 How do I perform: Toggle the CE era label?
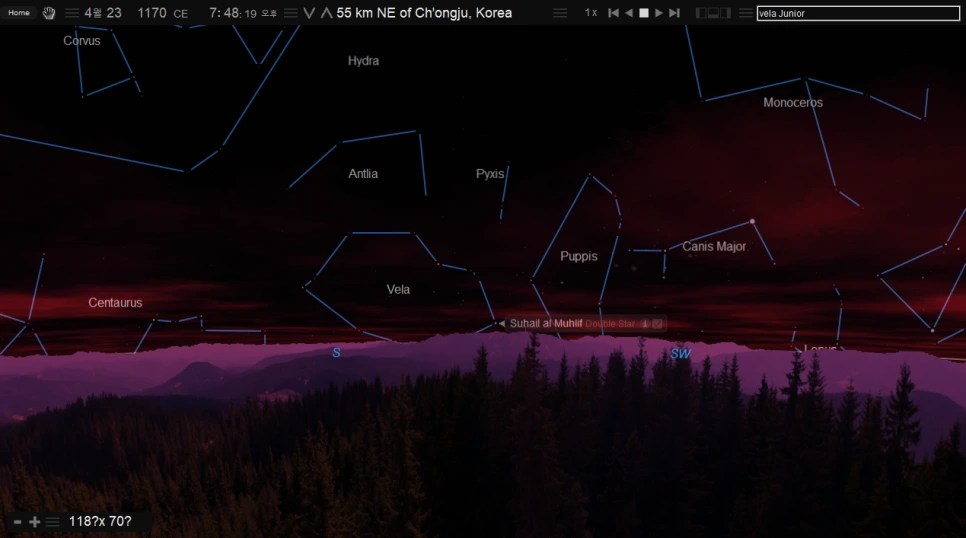[x=181, y=14]
